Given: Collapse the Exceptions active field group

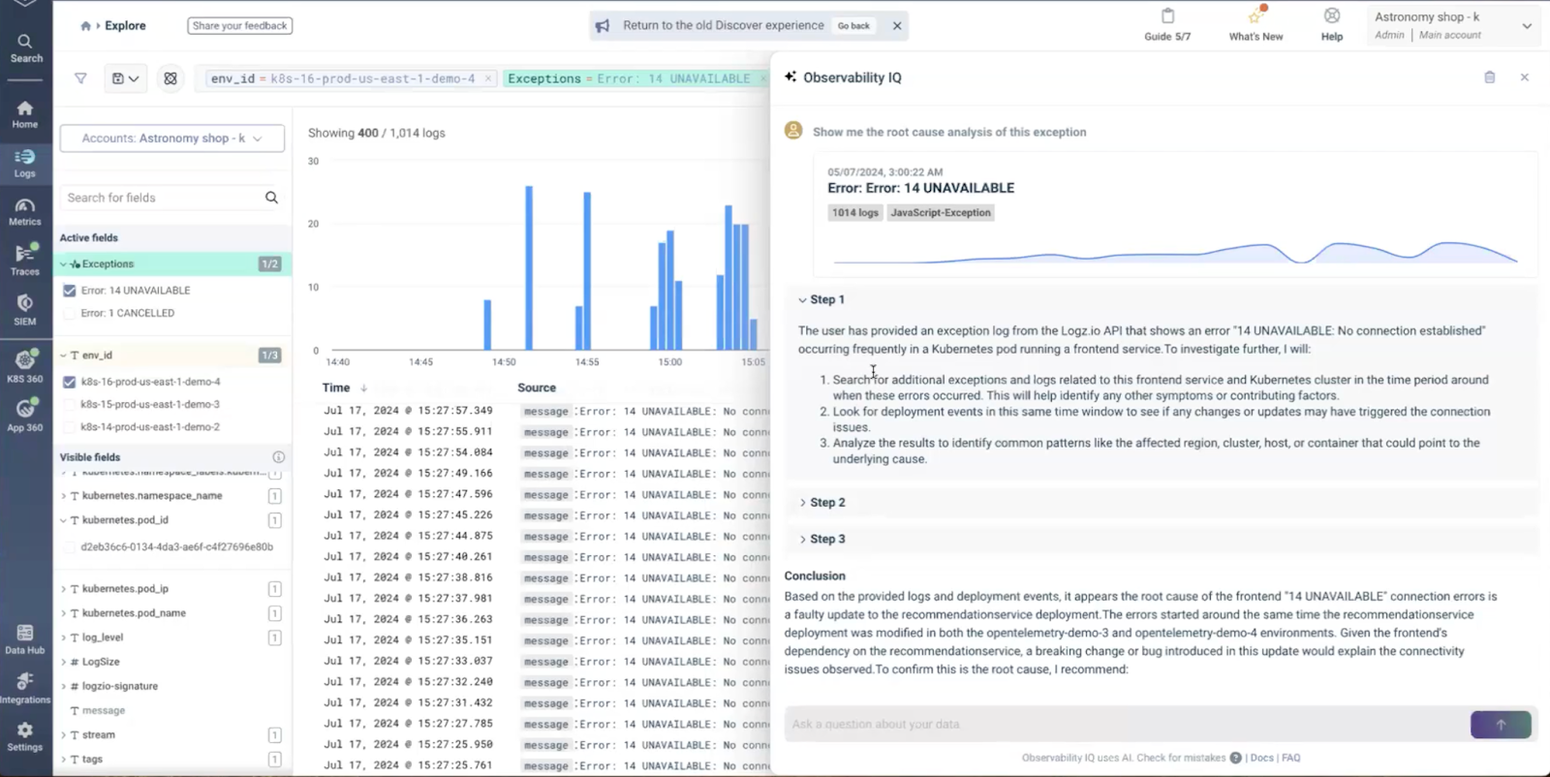Looking at the screenshot, I should (62, 263).
